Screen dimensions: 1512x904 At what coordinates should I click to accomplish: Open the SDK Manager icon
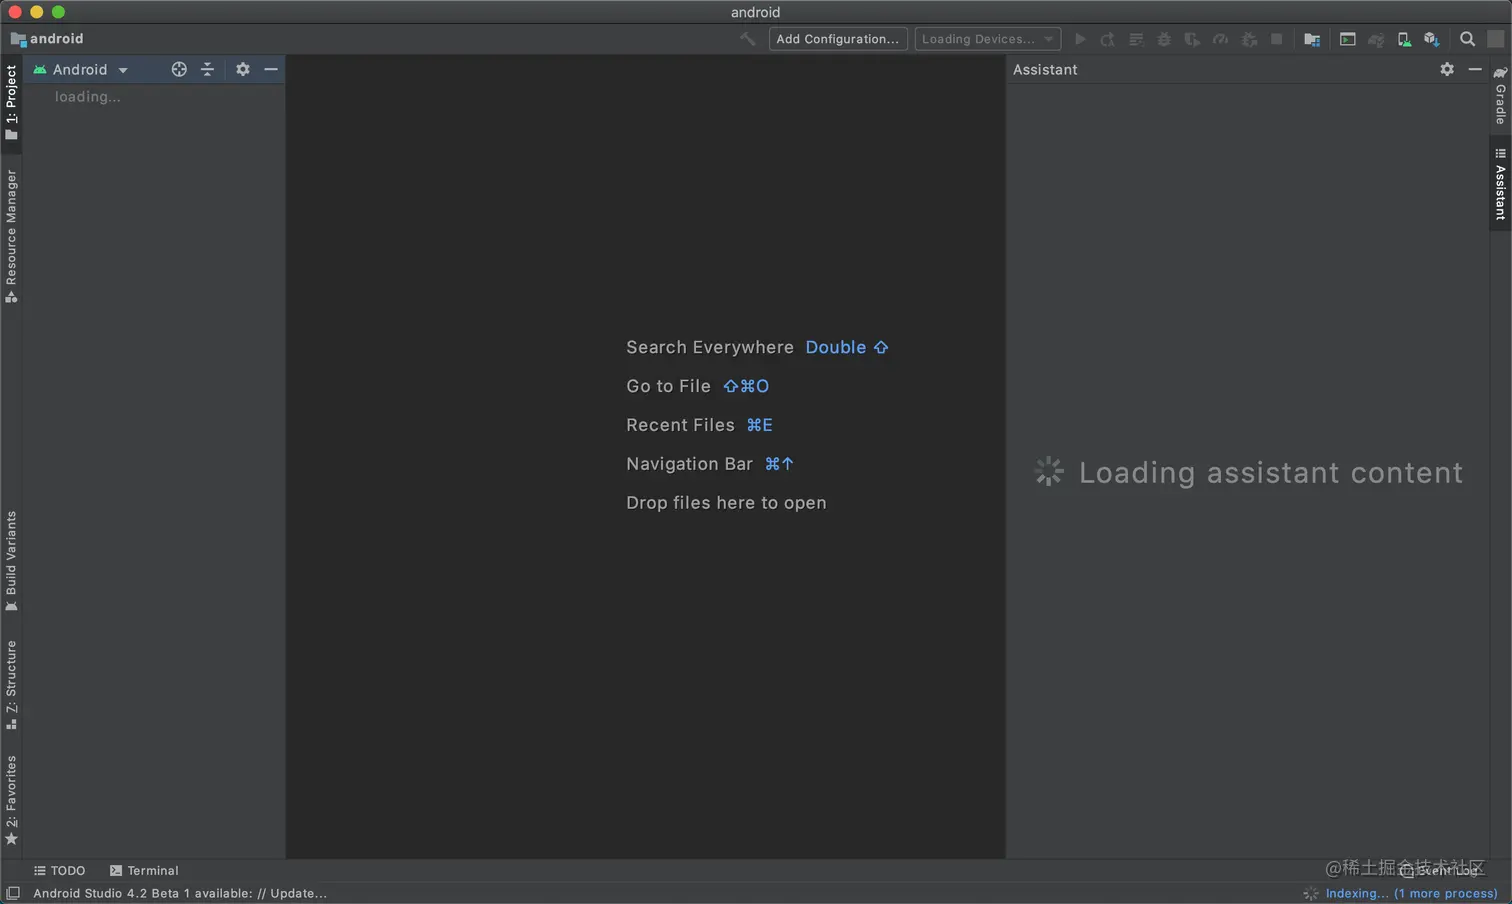pyautogui.click(x=1432, y=39)
